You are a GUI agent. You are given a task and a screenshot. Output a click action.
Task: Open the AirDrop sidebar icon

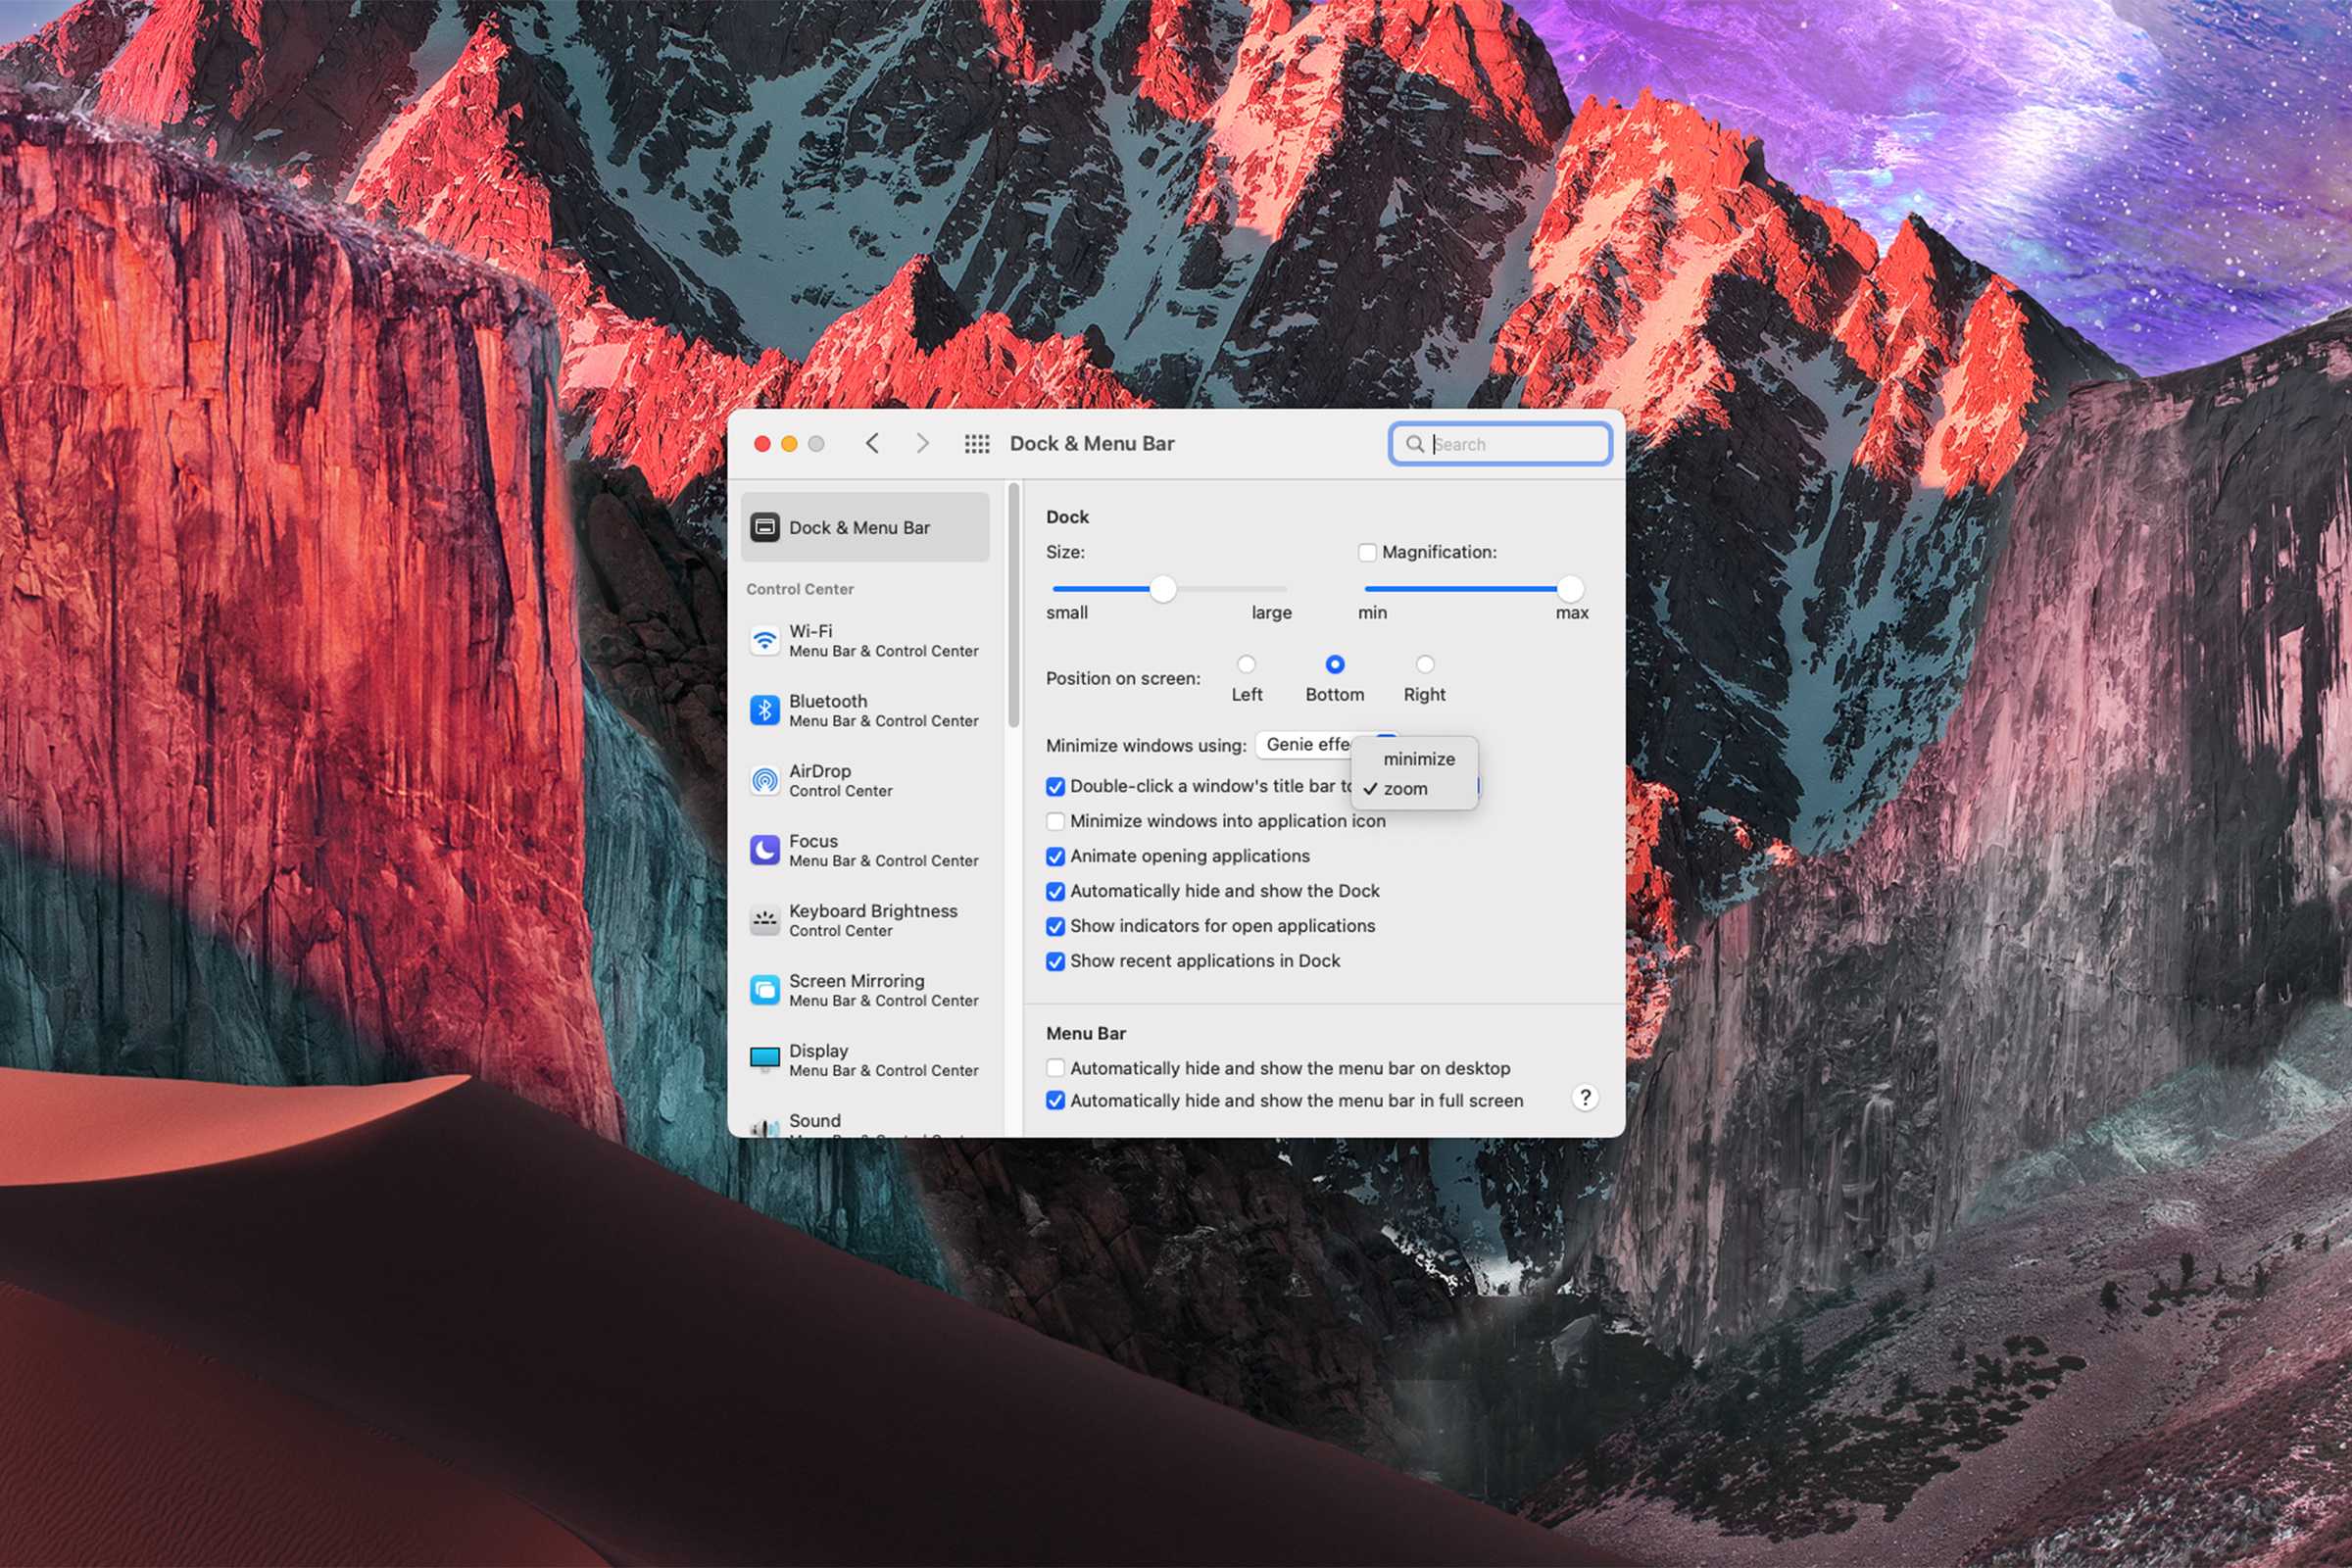(x=765, y=780)
